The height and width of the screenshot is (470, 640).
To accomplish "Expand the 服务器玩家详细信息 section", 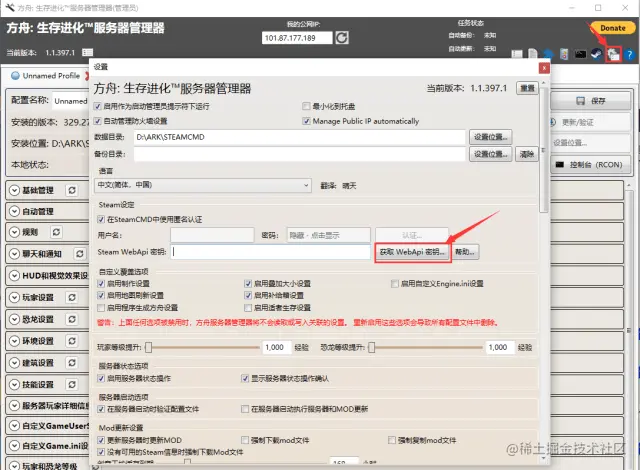I will click(15, 406).
